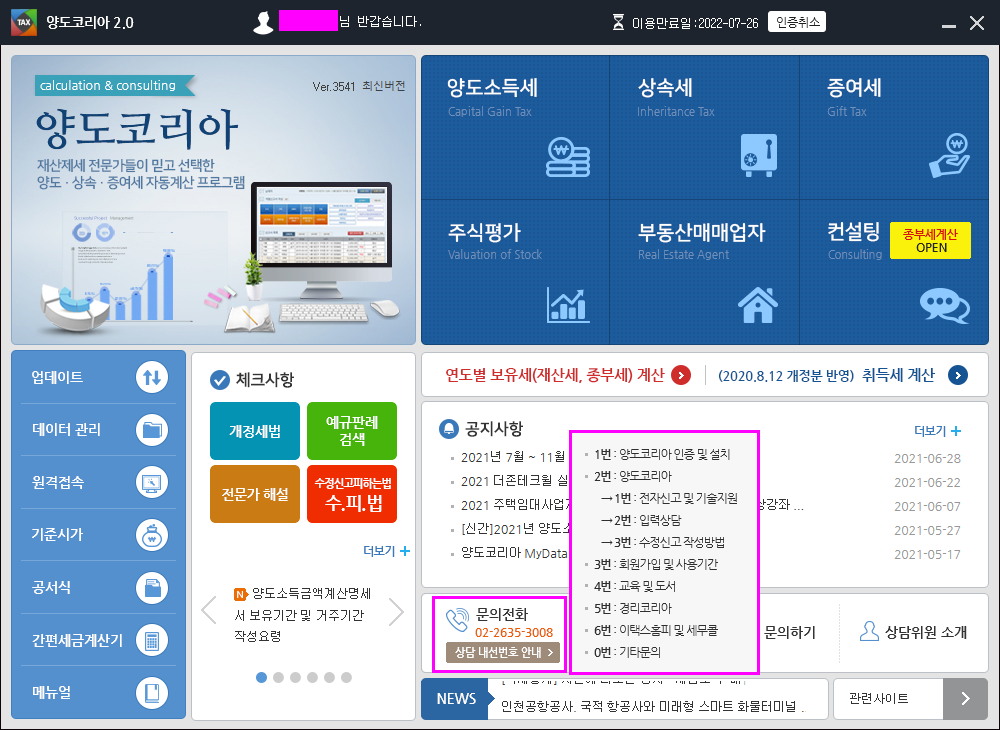Viewport: 1000px width, 730px height.
Task: Click the 양도소득금액계산명세서 보유기간 slide text
Action: point(303,615)
